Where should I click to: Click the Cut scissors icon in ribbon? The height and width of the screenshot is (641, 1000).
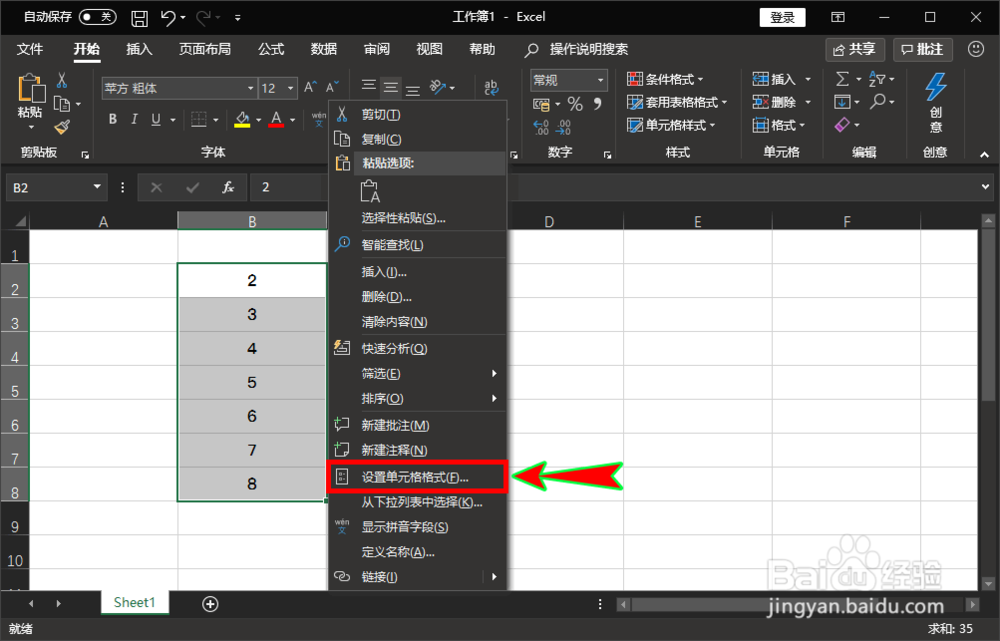(x=62, y=80)
